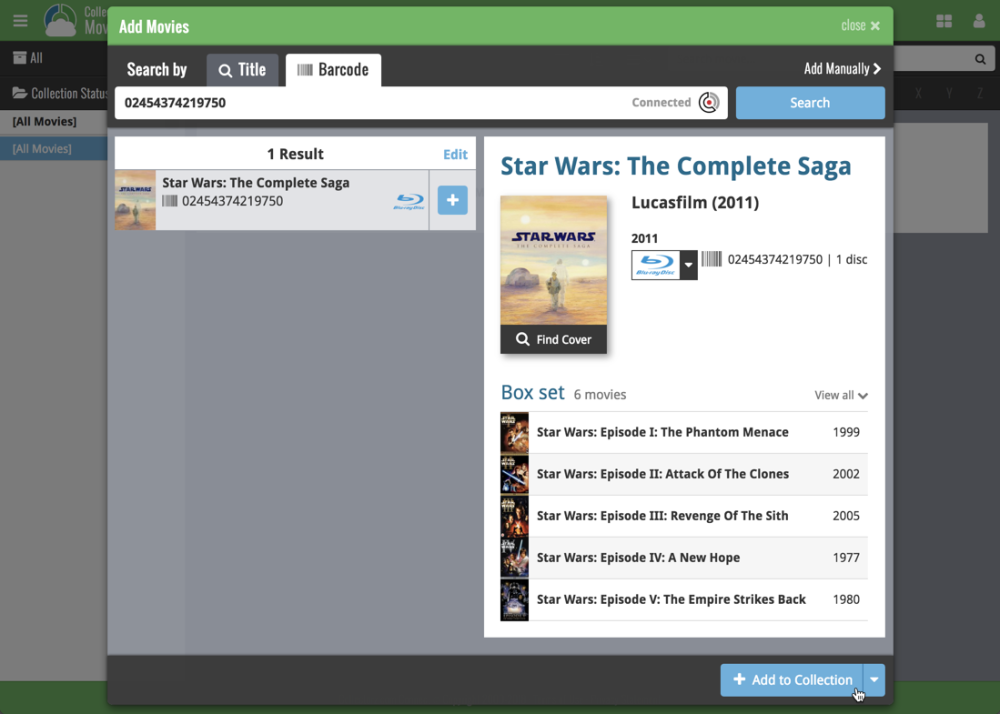1000x714 pixels.
Task: Click the year 1999 next to Phantom Menace
Action: point(846,432)
